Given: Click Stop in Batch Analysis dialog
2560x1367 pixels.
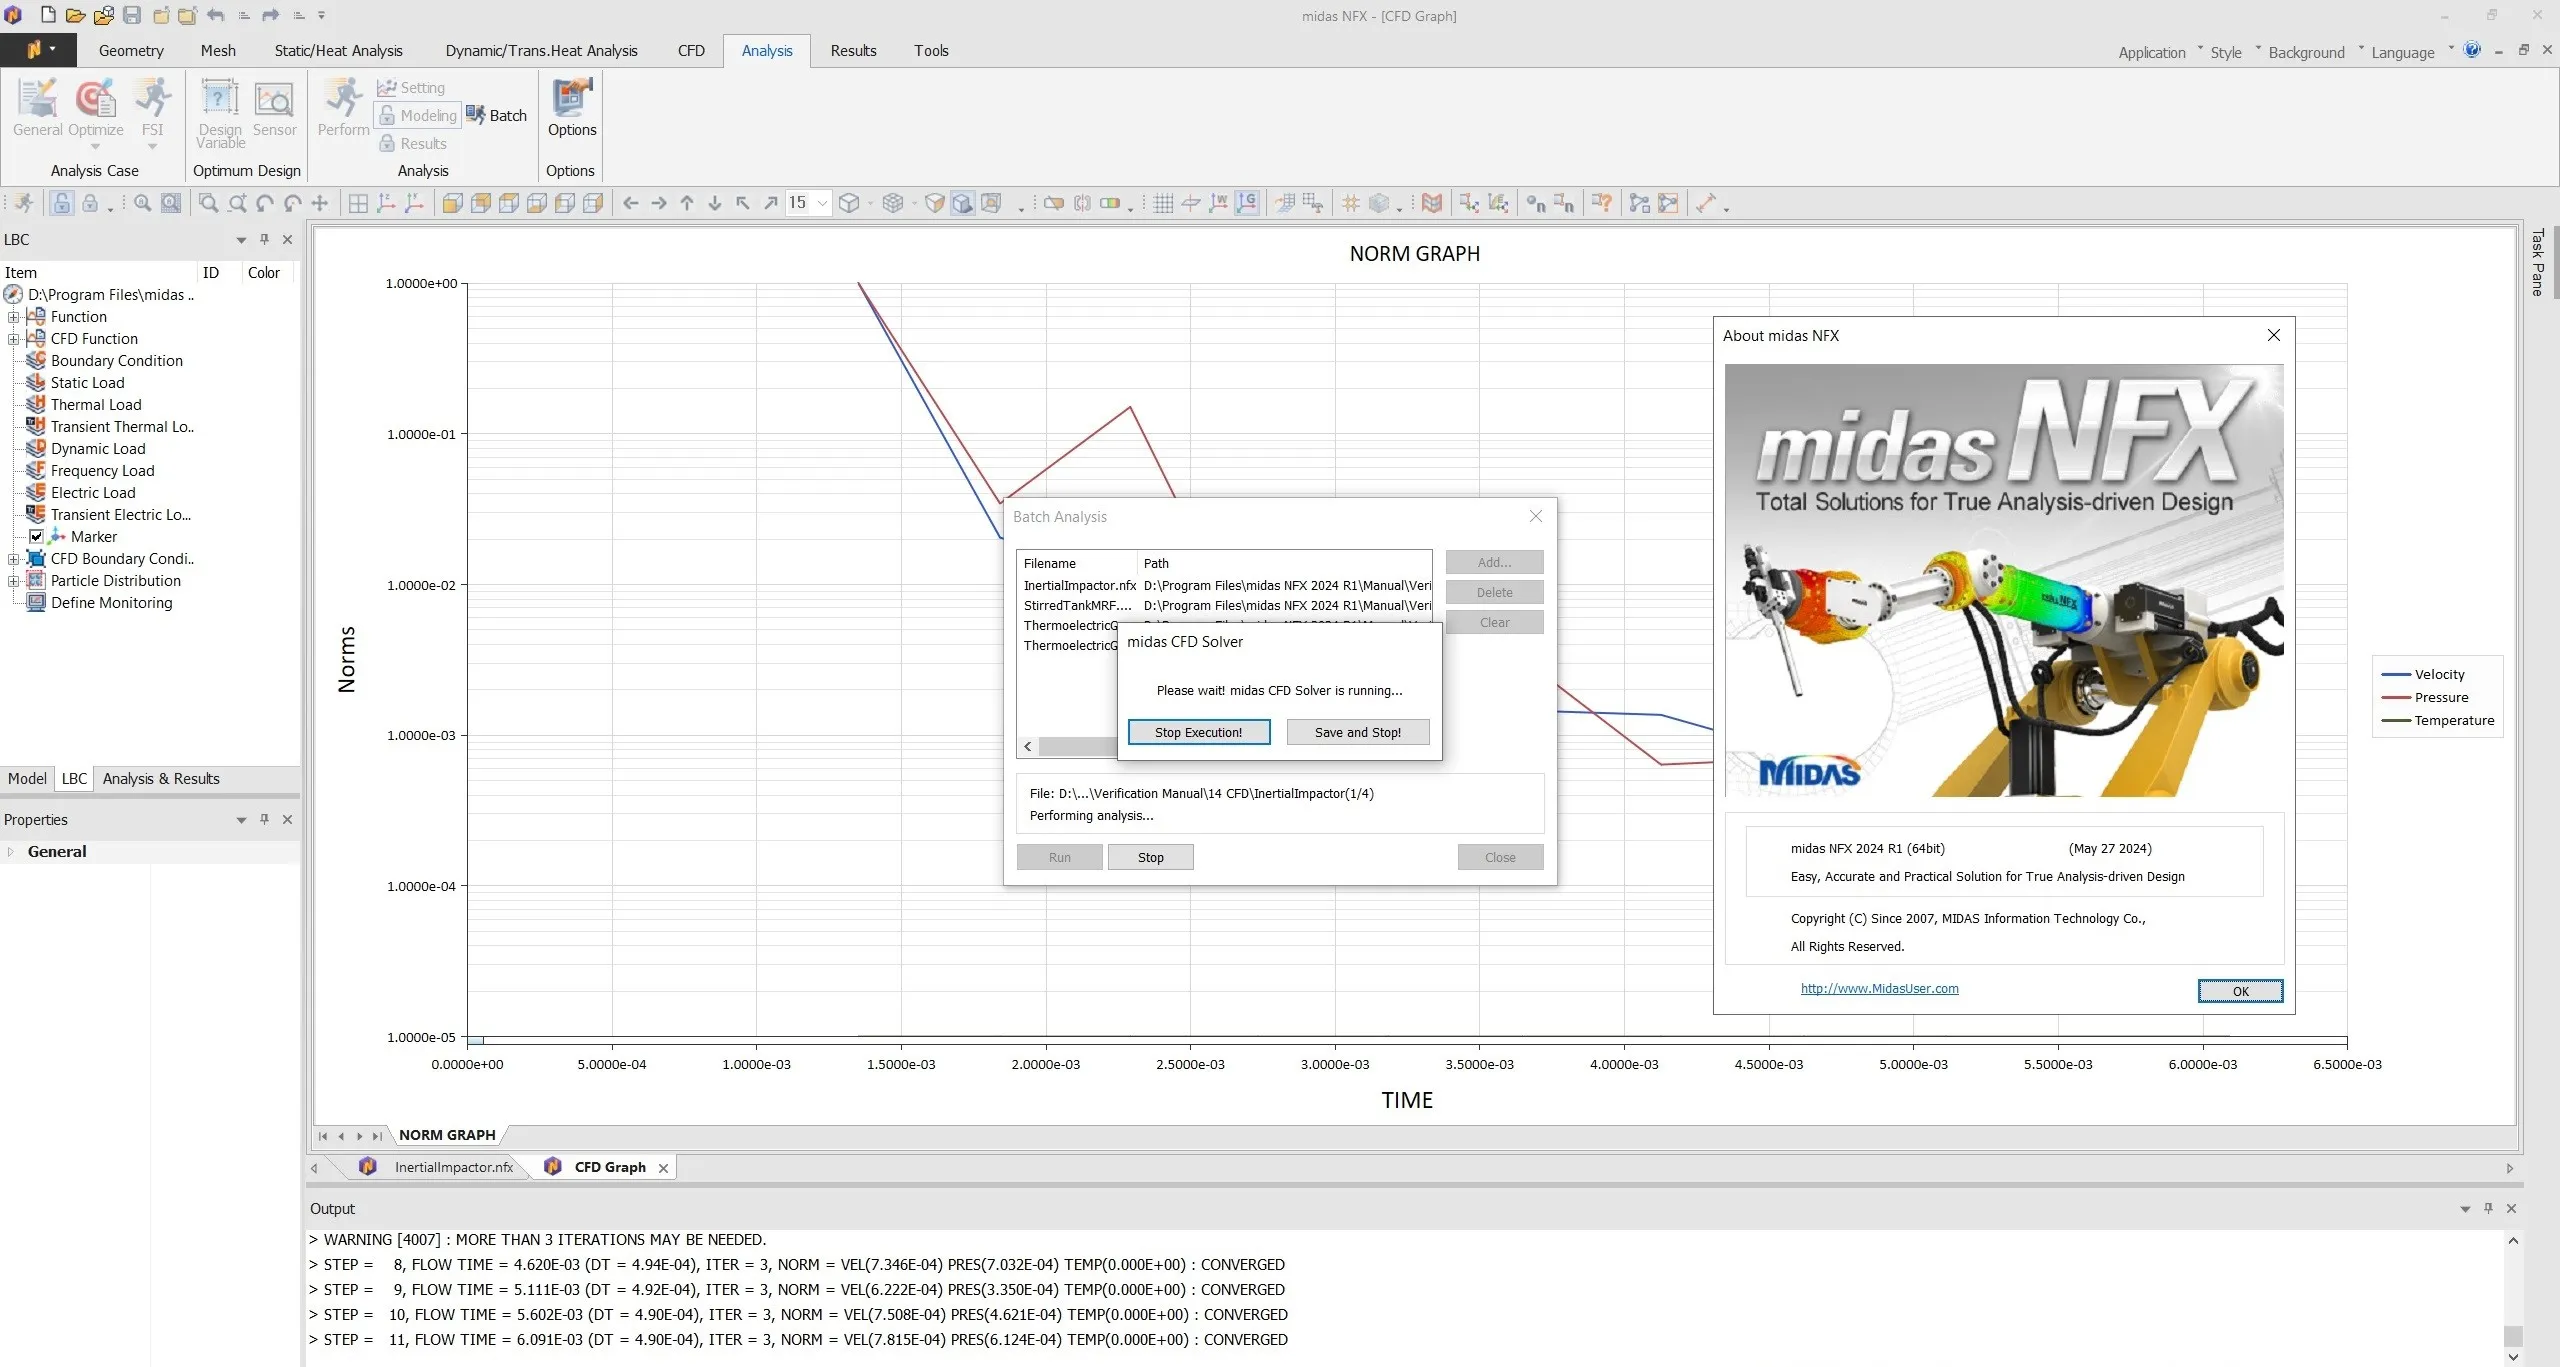Looking at the screenshot, I should click(1150, 858).
